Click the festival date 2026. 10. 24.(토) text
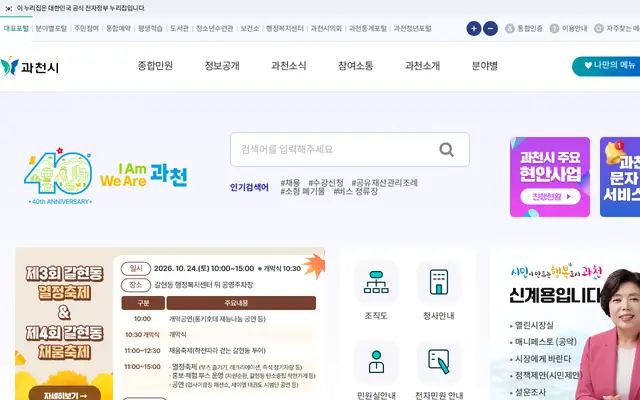 point(182,269)
